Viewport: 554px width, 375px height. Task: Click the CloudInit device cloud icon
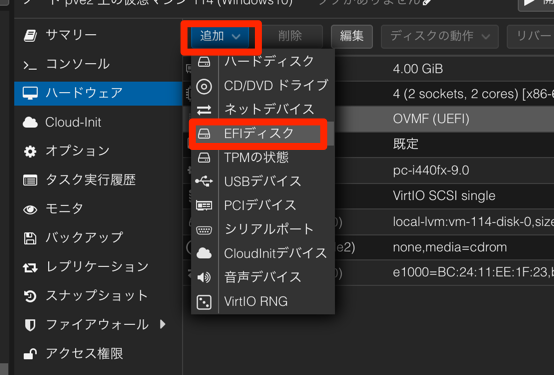tap(204, 253)
